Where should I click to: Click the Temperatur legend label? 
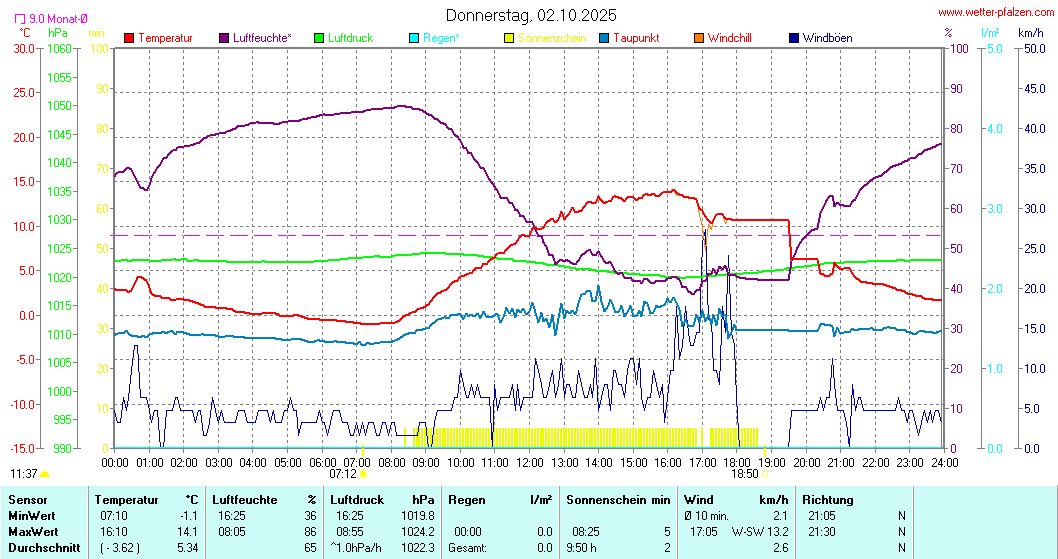(165, 38)
